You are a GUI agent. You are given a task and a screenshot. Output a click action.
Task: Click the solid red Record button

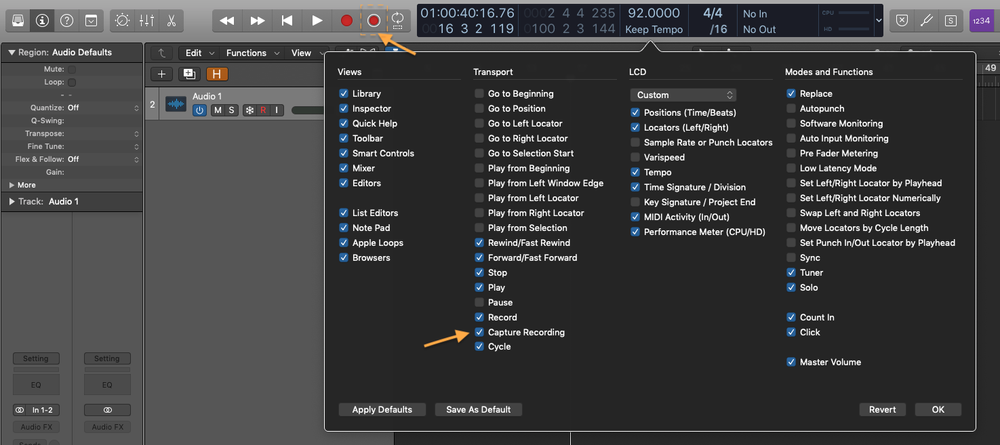pos(346,20)
